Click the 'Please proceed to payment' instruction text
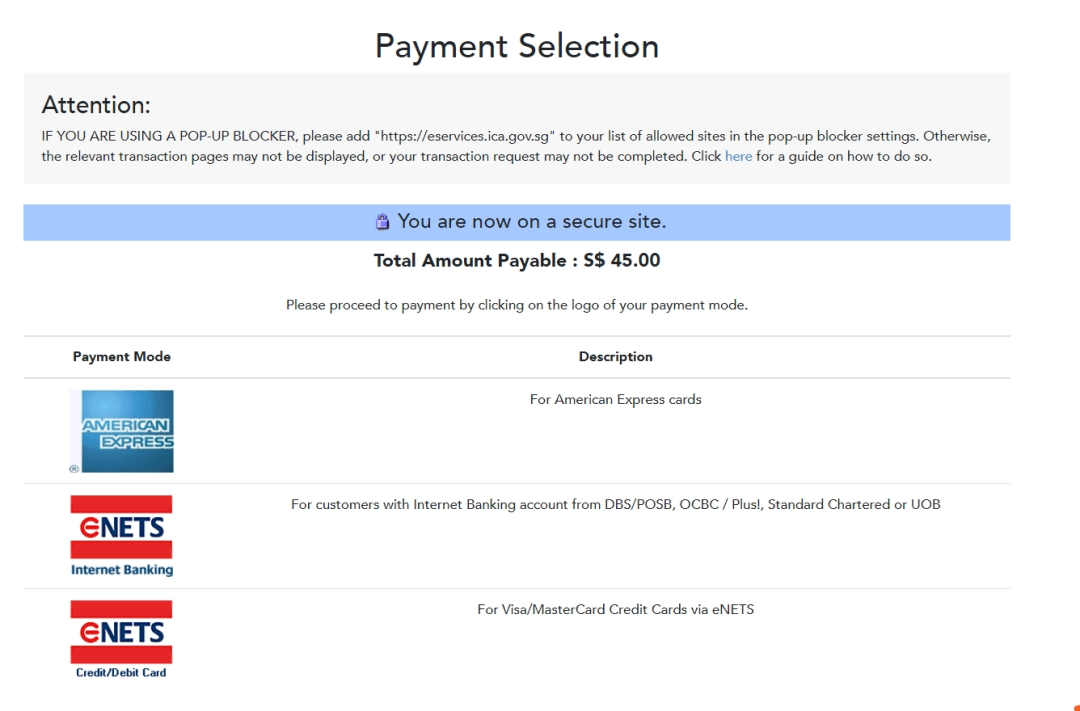Image resolution: width=1080 pixels, height=711 pixels. pyautogui.click(x=517, y=305)
